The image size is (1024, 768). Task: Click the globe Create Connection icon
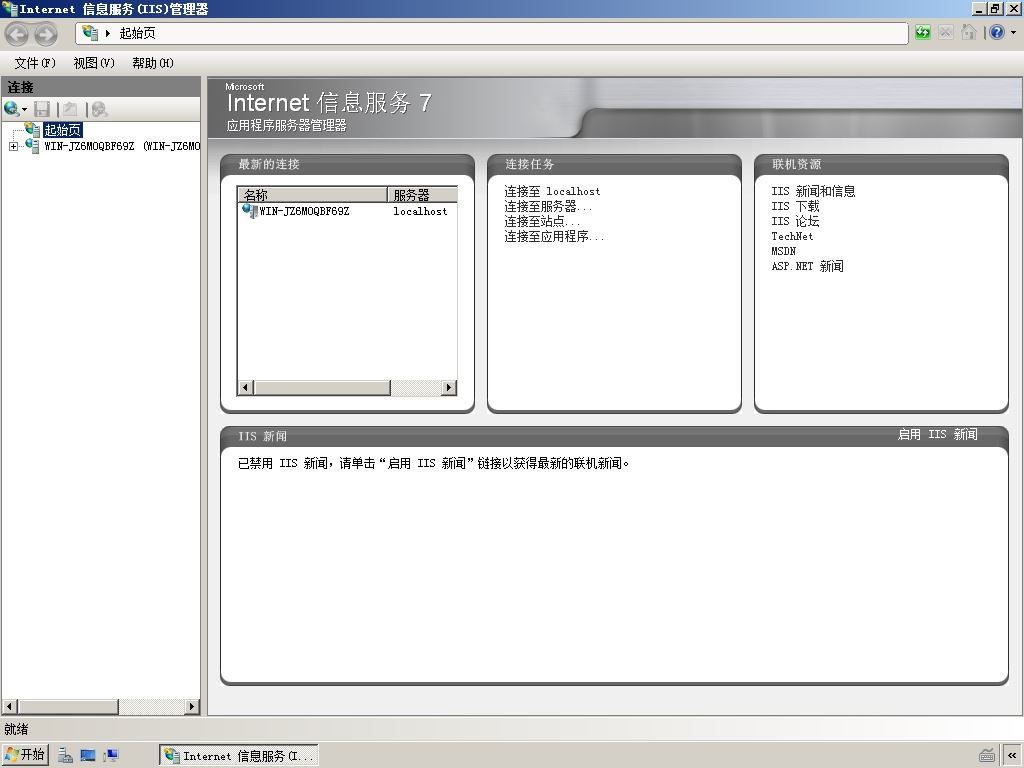[x=11, y=109]
